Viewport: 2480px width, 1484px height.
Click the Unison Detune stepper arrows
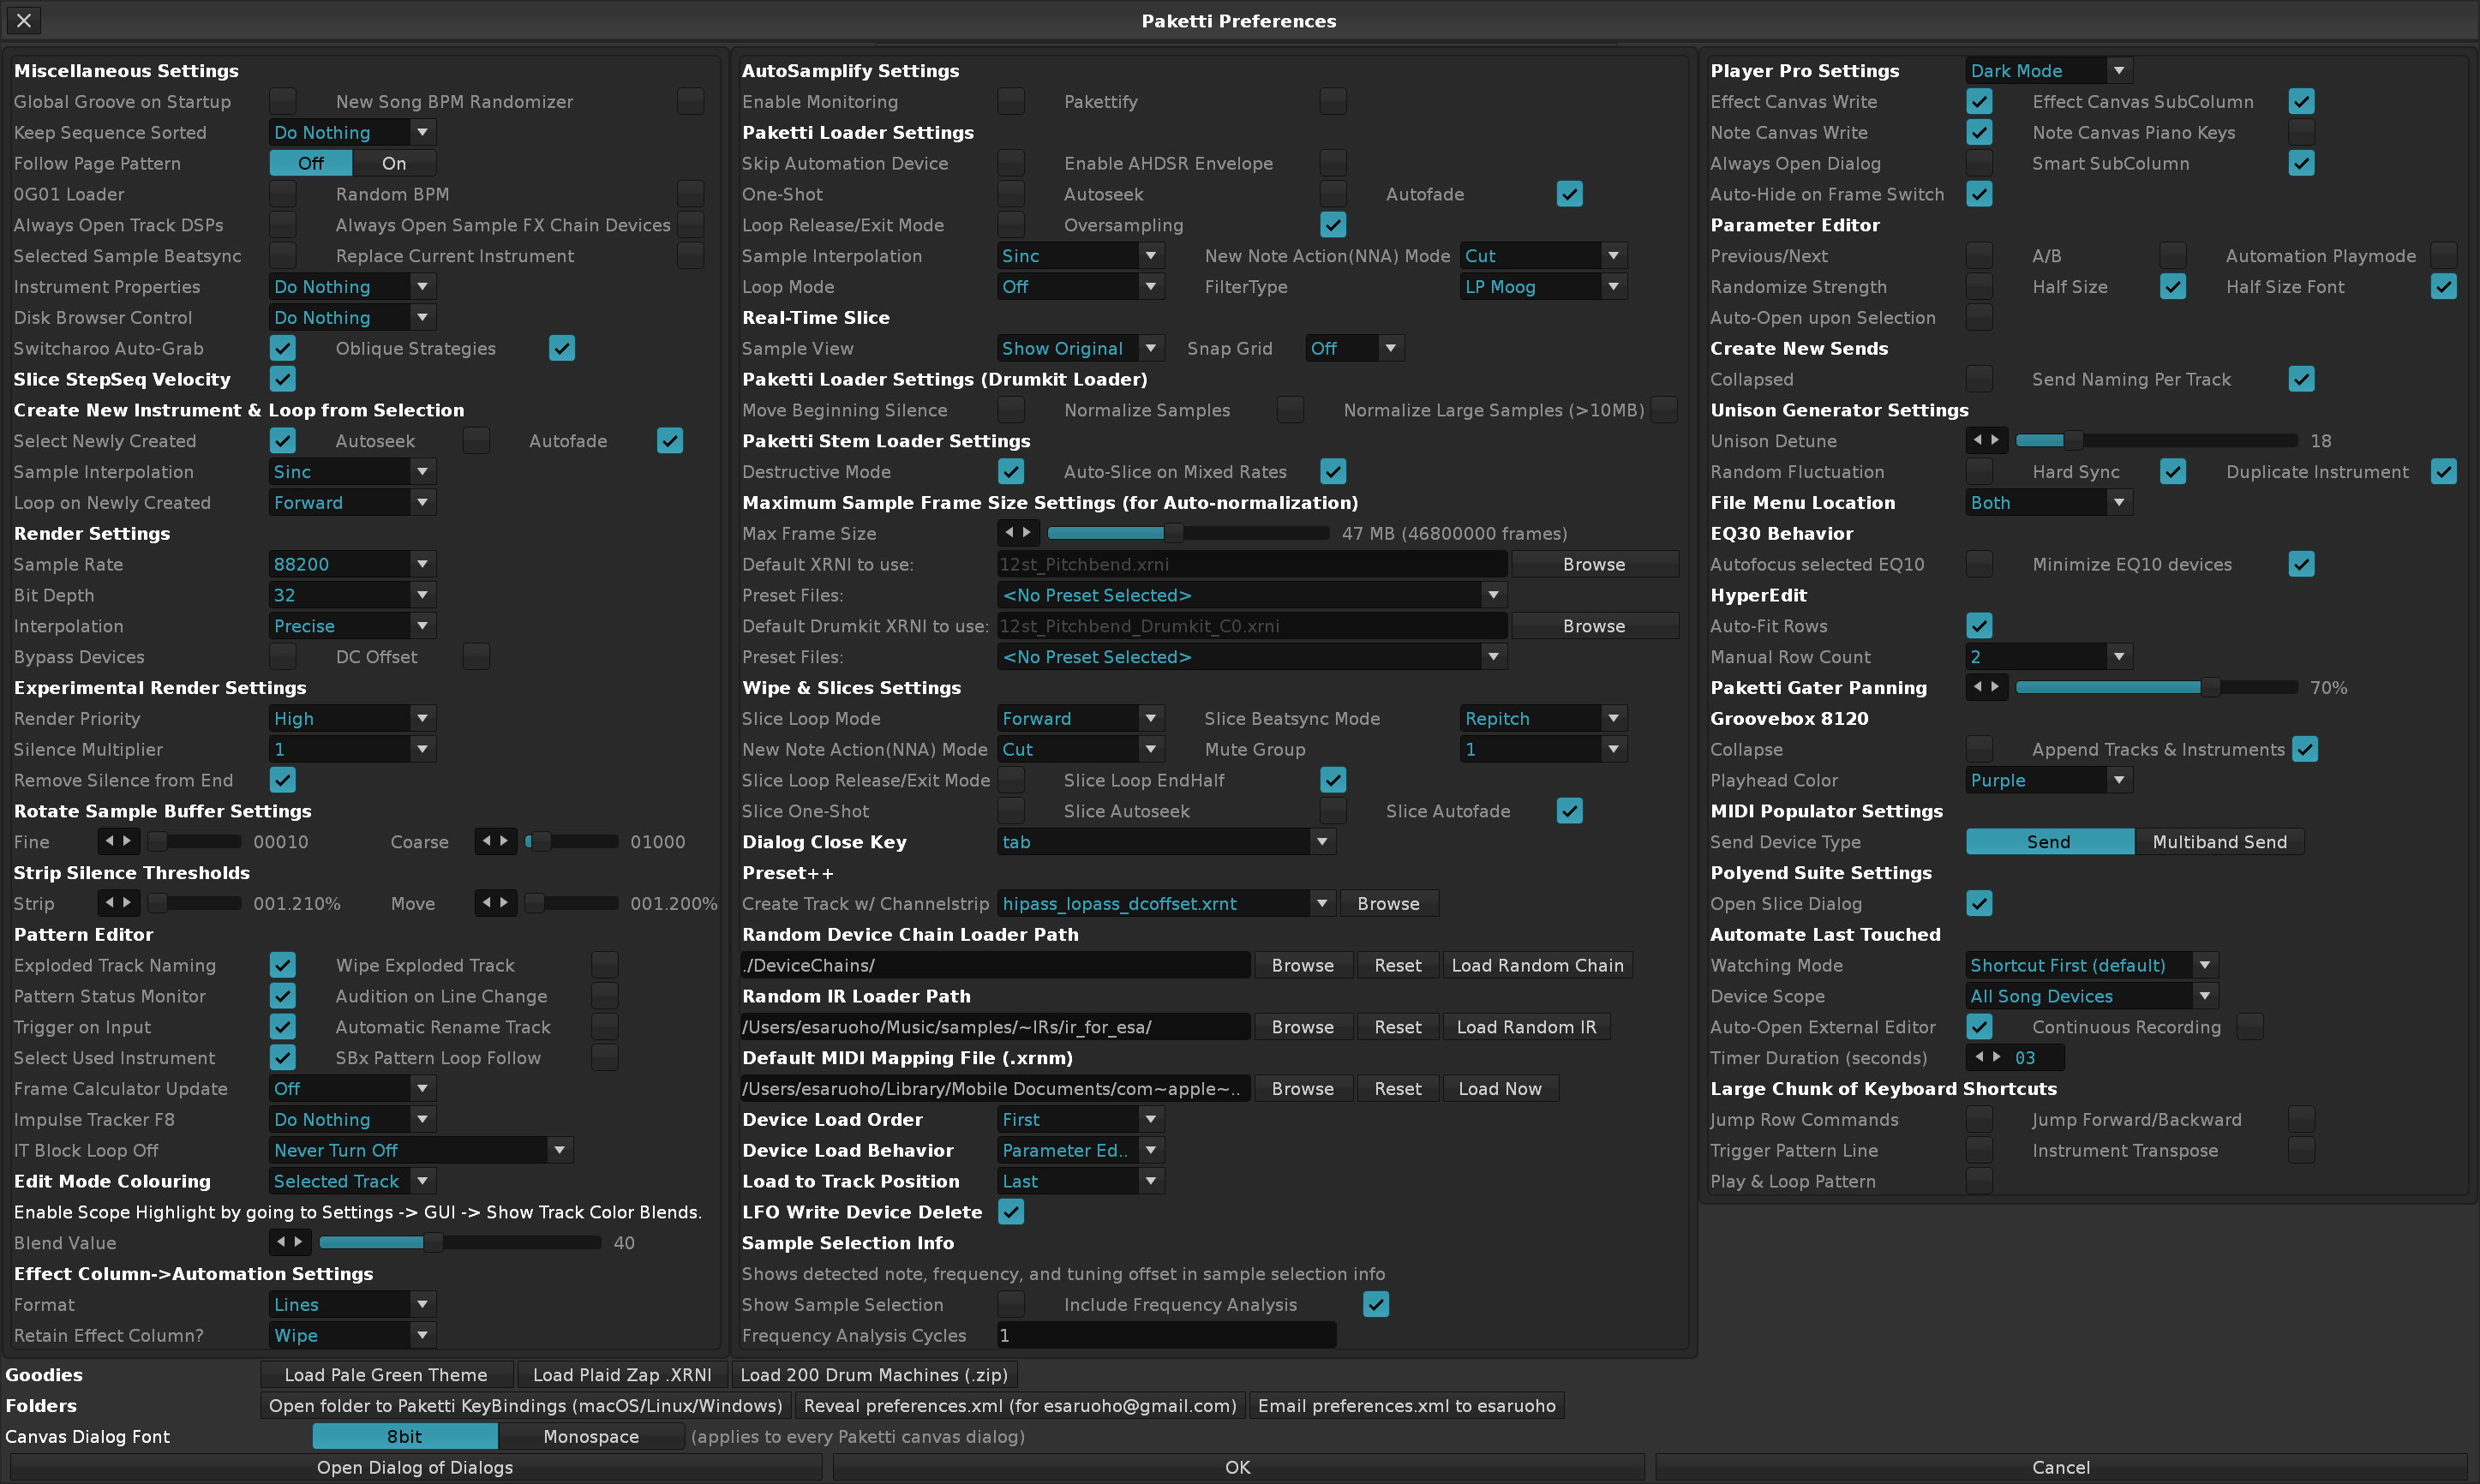[x=1986, y=440]
